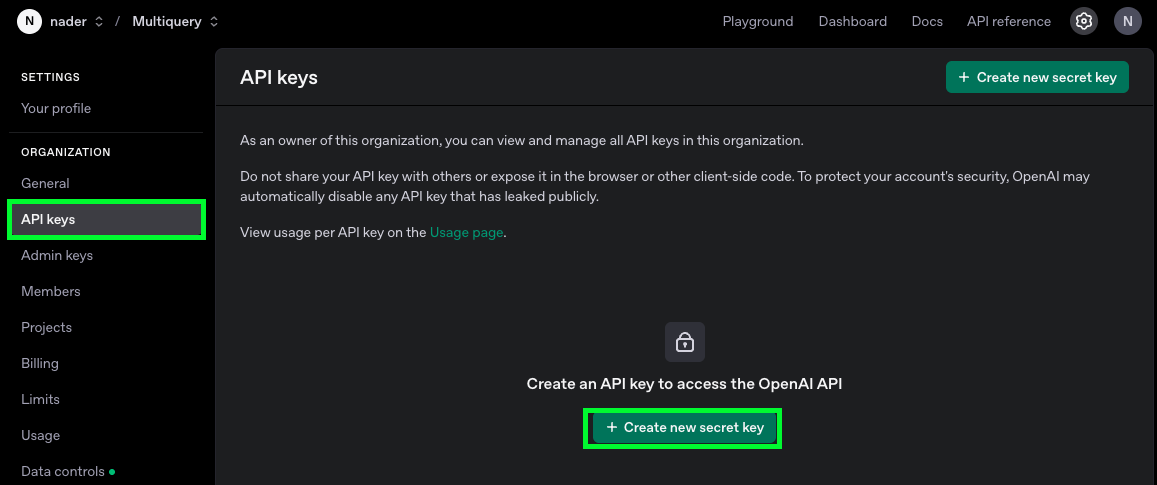
Task: Click Create new secret key in header
Action: [x=1037, y=78]
